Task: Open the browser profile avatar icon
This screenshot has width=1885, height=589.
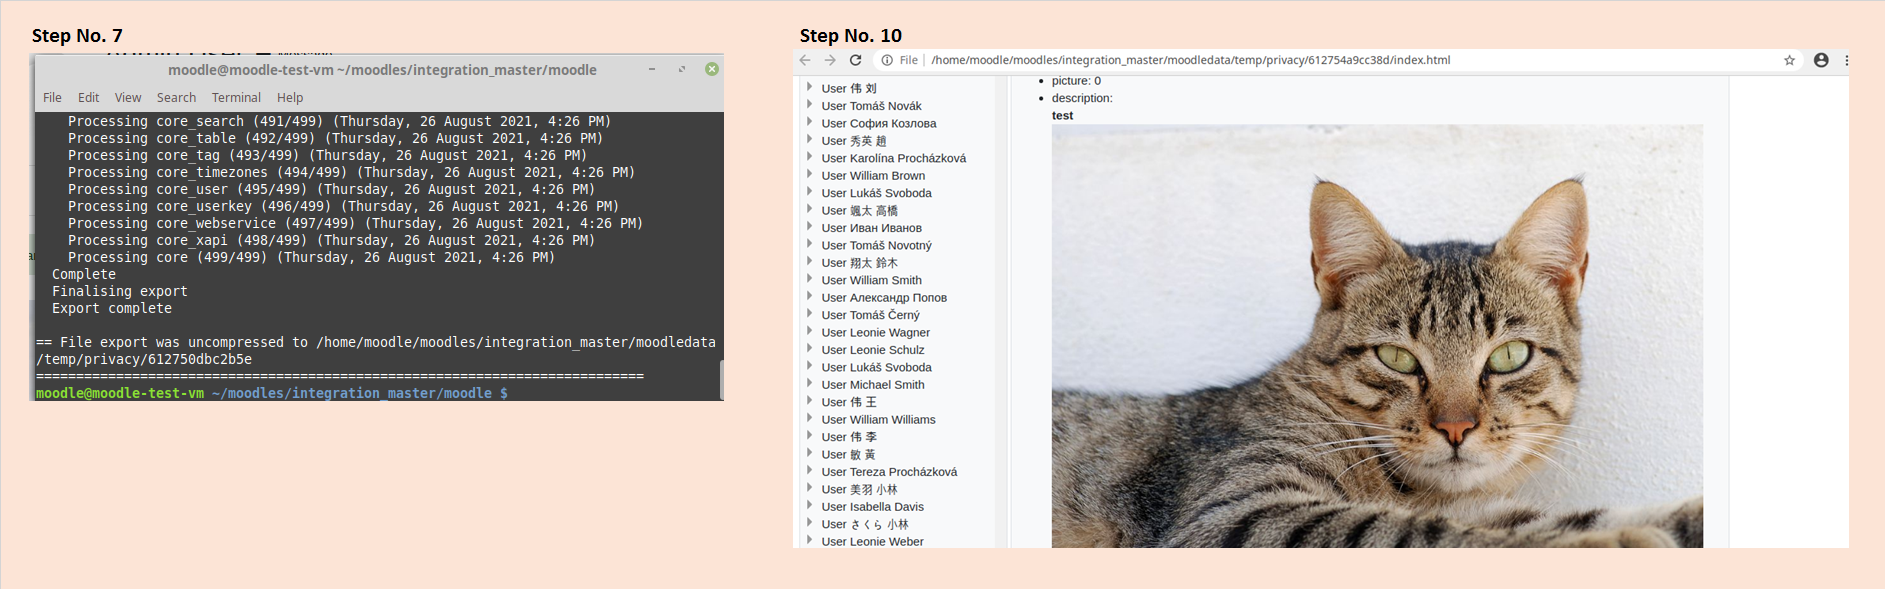Action: pos(1821,60)
